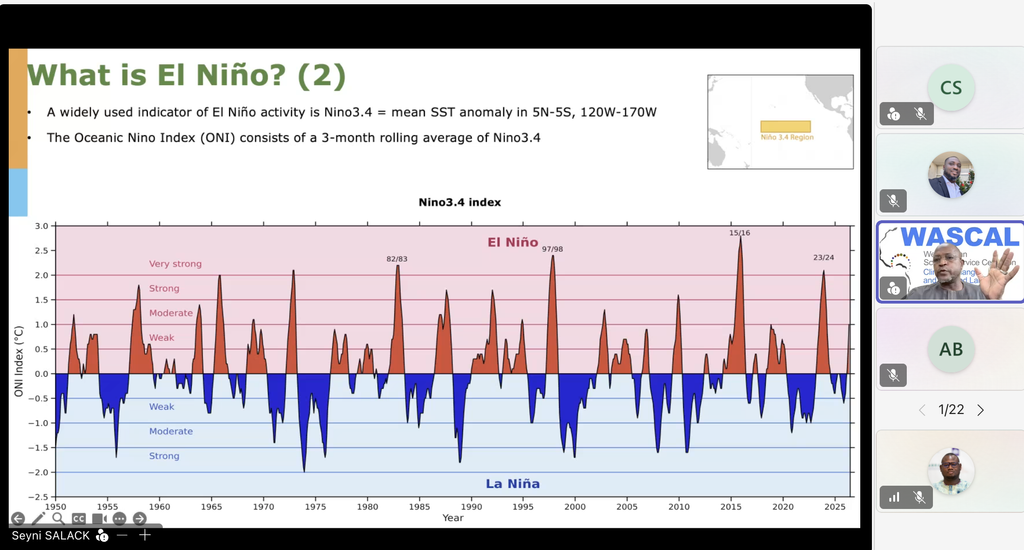The width and height of the screenshot is (1024, 550).
Task: Click the 1/22 page indicator
Action: pyautogui.click(x=951, y=410)
